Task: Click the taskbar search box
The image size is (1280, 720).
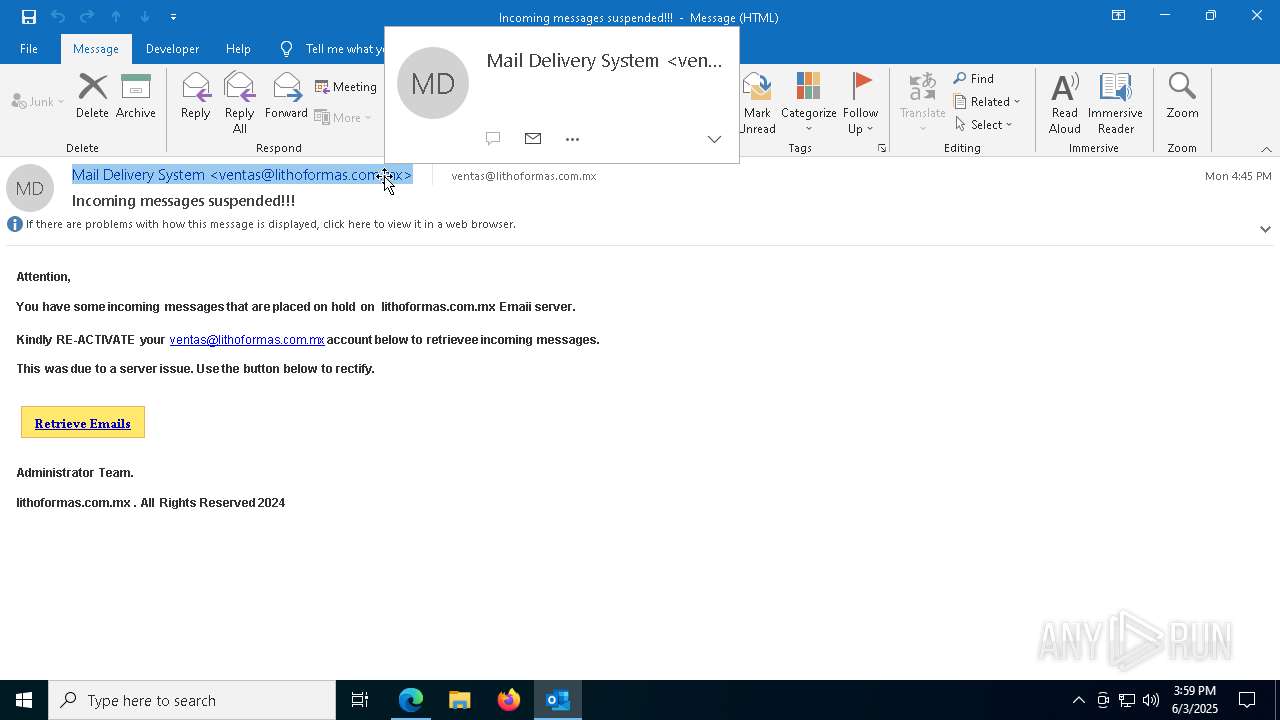Action: tap(192, 700)
